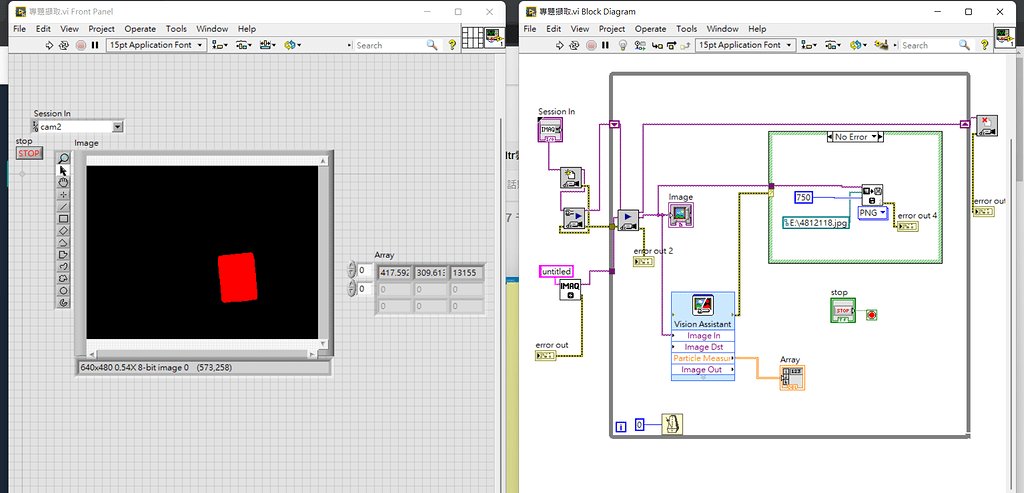The width and height of the screenshot is (1024, 493).
Task: Click Clean Up Diagram broom icon
Action: coord(882,45)
